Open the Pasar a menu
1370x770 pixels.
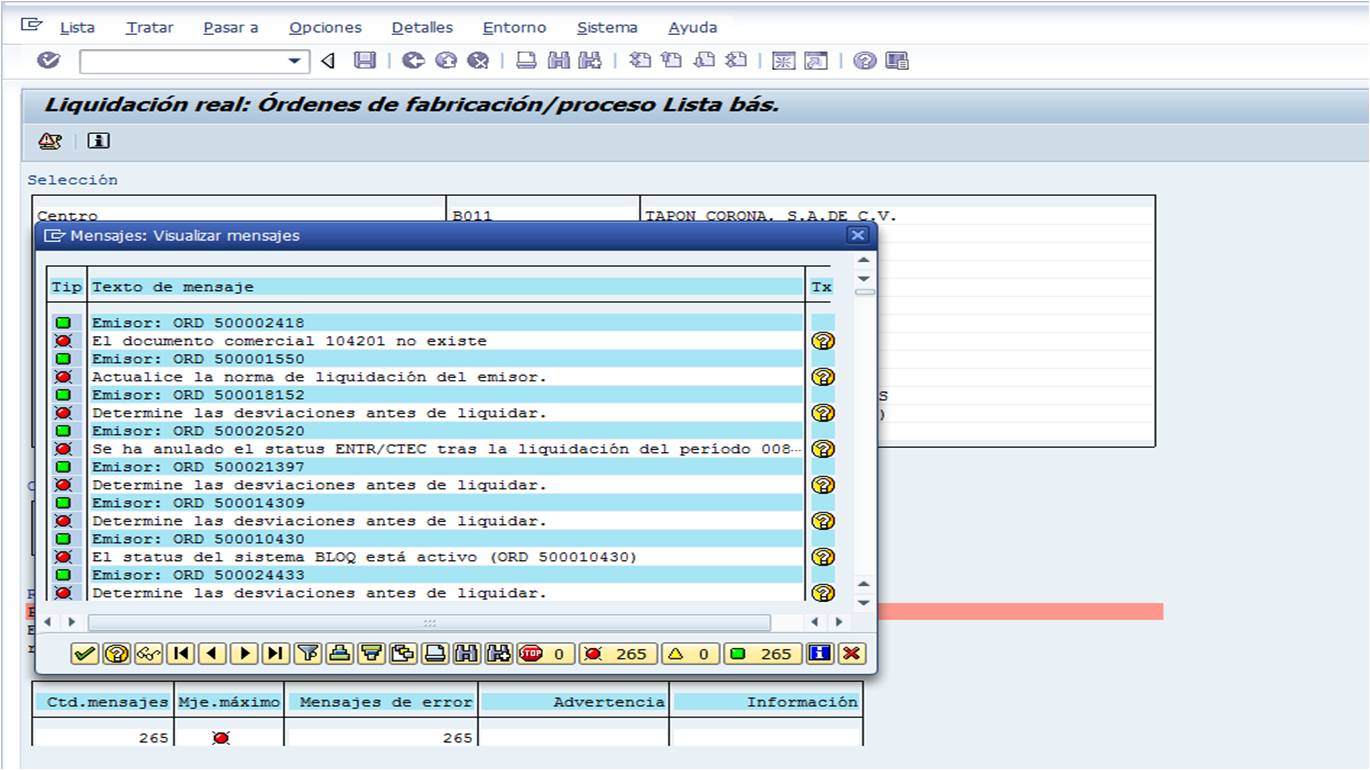pos(230,28)
